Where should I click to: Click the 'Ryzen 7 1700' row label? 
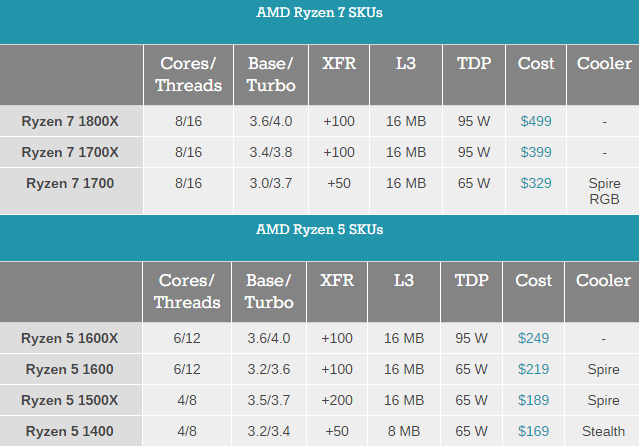point(70,183)
